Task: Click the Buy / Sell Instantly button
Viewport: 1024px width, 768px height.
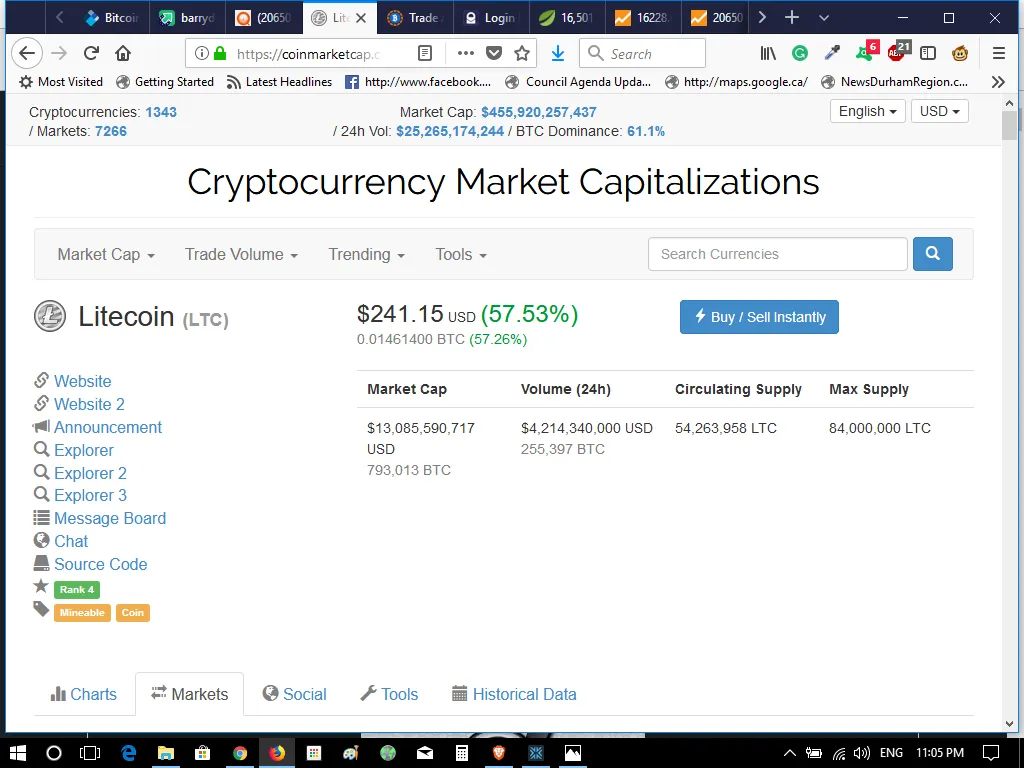Action: pyautogui.click(x=759, y=317)
